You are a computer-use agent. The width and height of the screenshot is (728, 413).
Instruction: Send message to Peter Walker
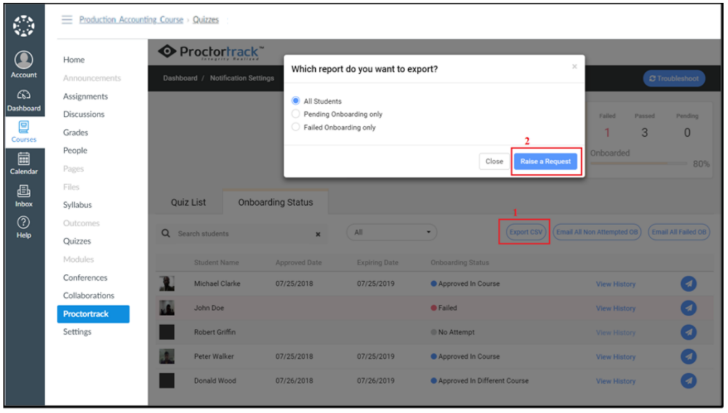click(x=689, y=356)
